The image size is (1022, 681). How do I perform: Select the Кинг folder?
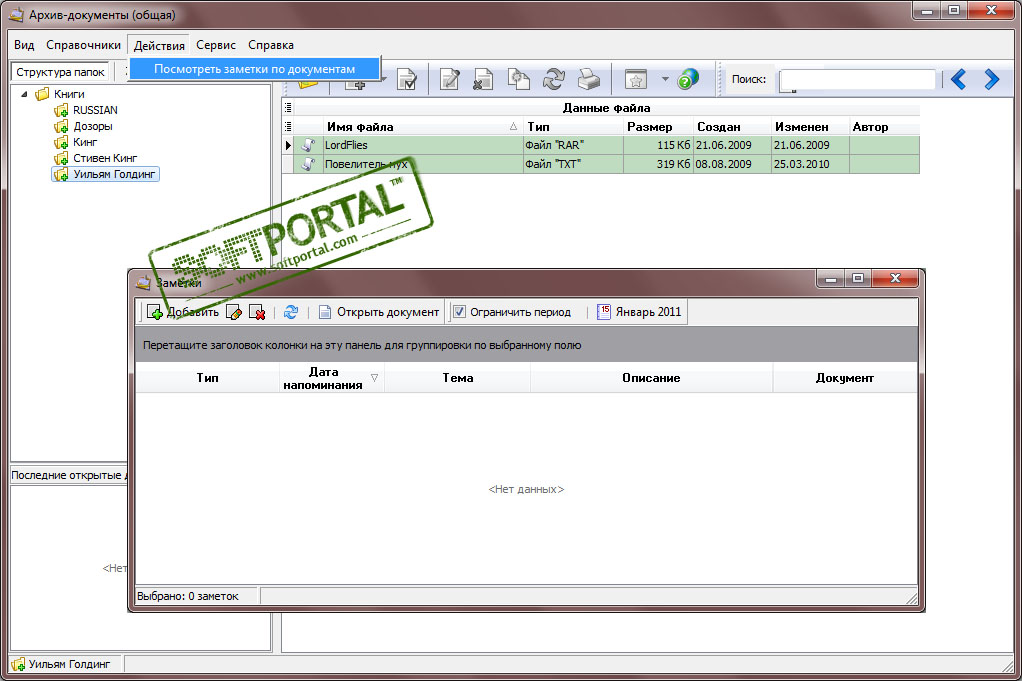(x=85, y=142)
